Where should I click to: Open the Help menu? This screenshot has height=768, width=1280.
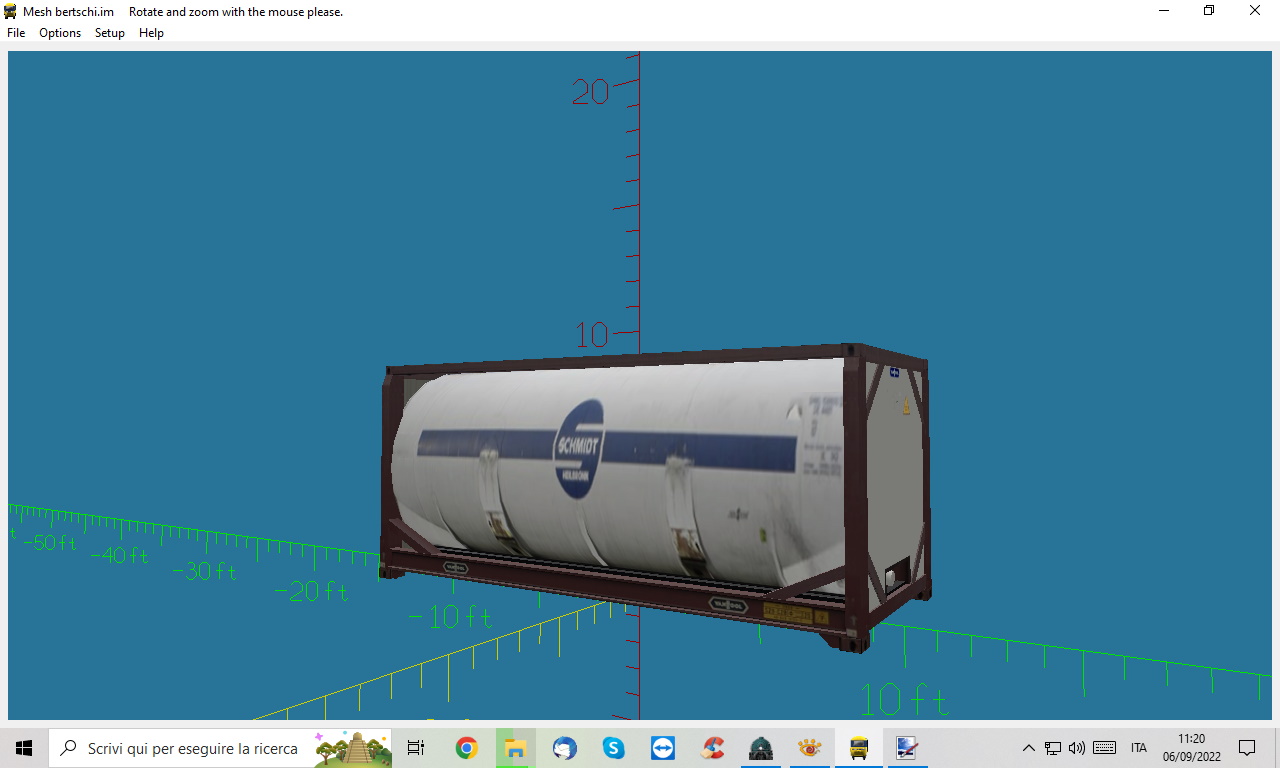tap(151, 33)
